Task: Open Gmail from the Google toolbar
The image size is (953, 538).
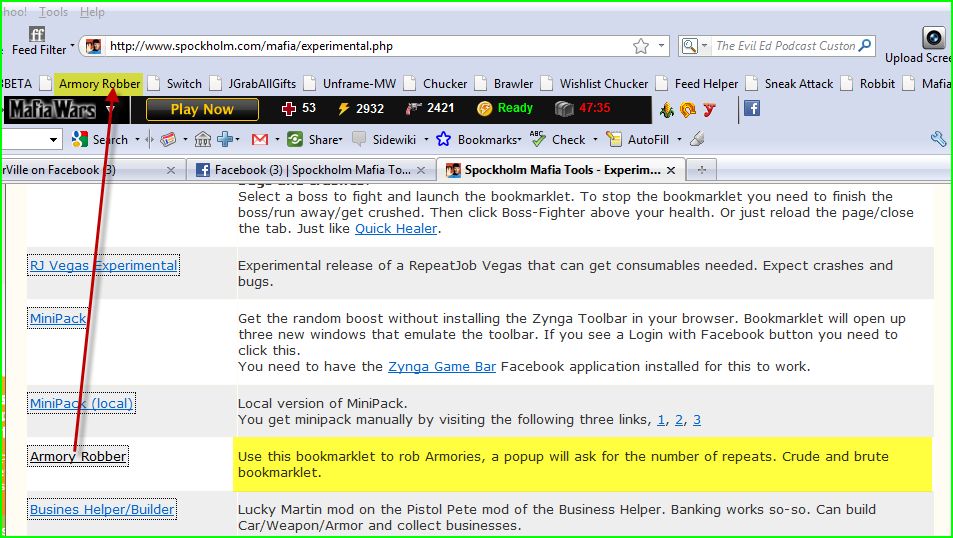Action: coord(260,140)
